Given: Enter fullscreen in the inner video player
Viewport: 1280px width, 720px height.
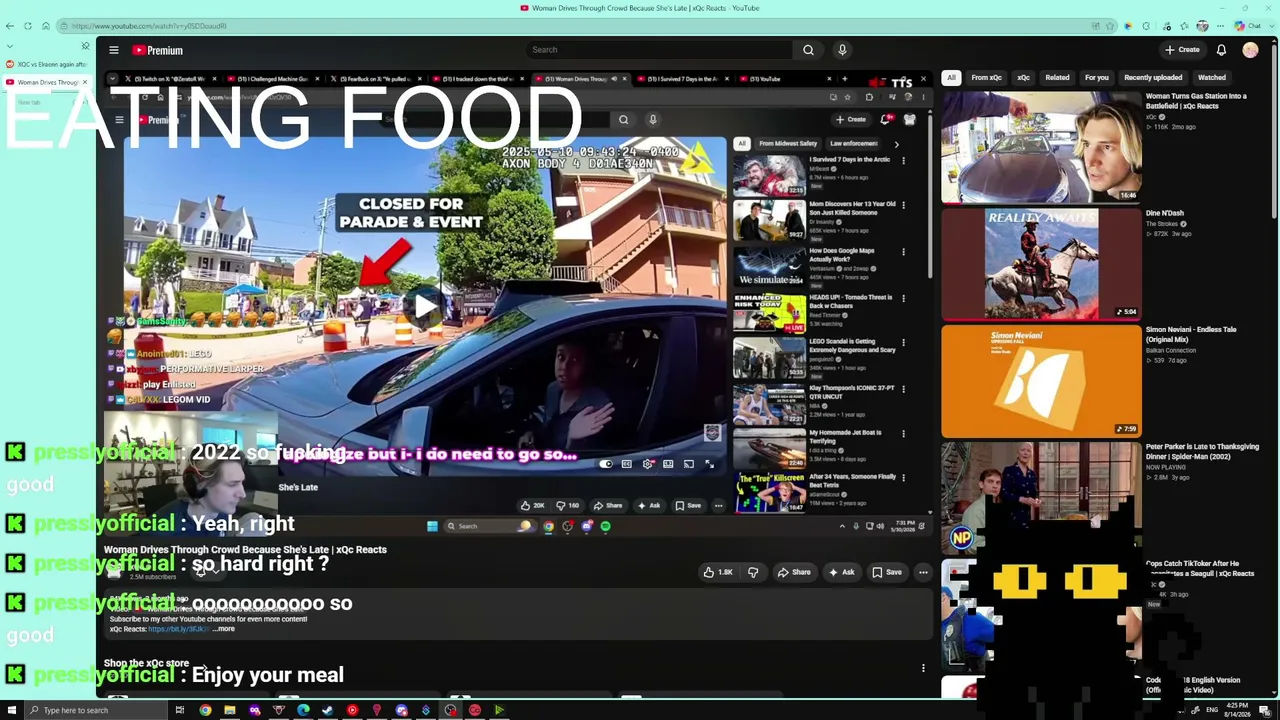Looking at the screenshot, I should 710,464.
